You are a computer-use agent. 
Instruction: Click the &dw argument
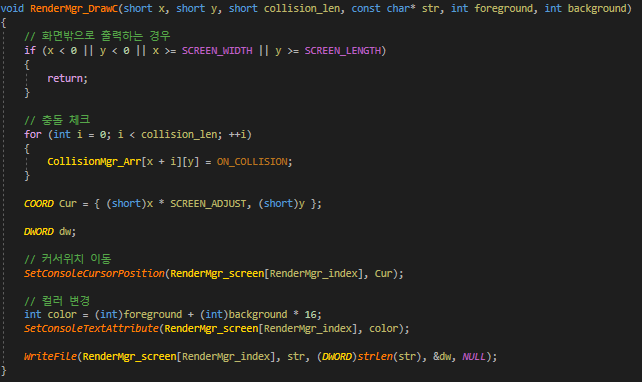coord(442,357)
